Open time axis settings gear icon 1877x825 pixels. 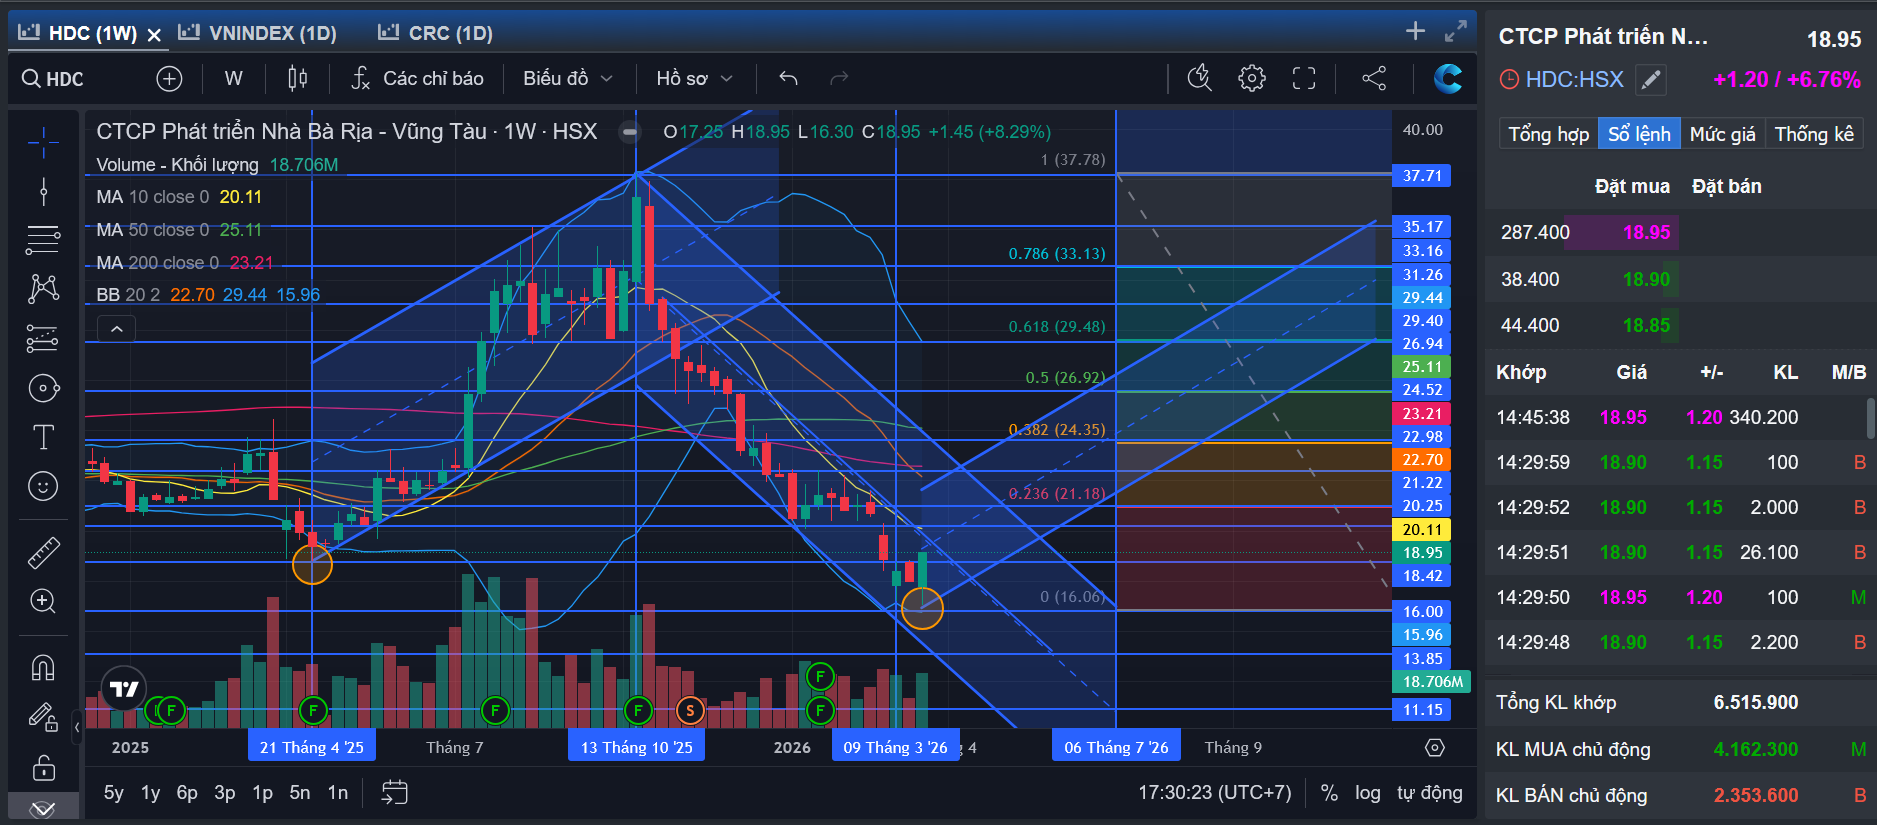1435,748
